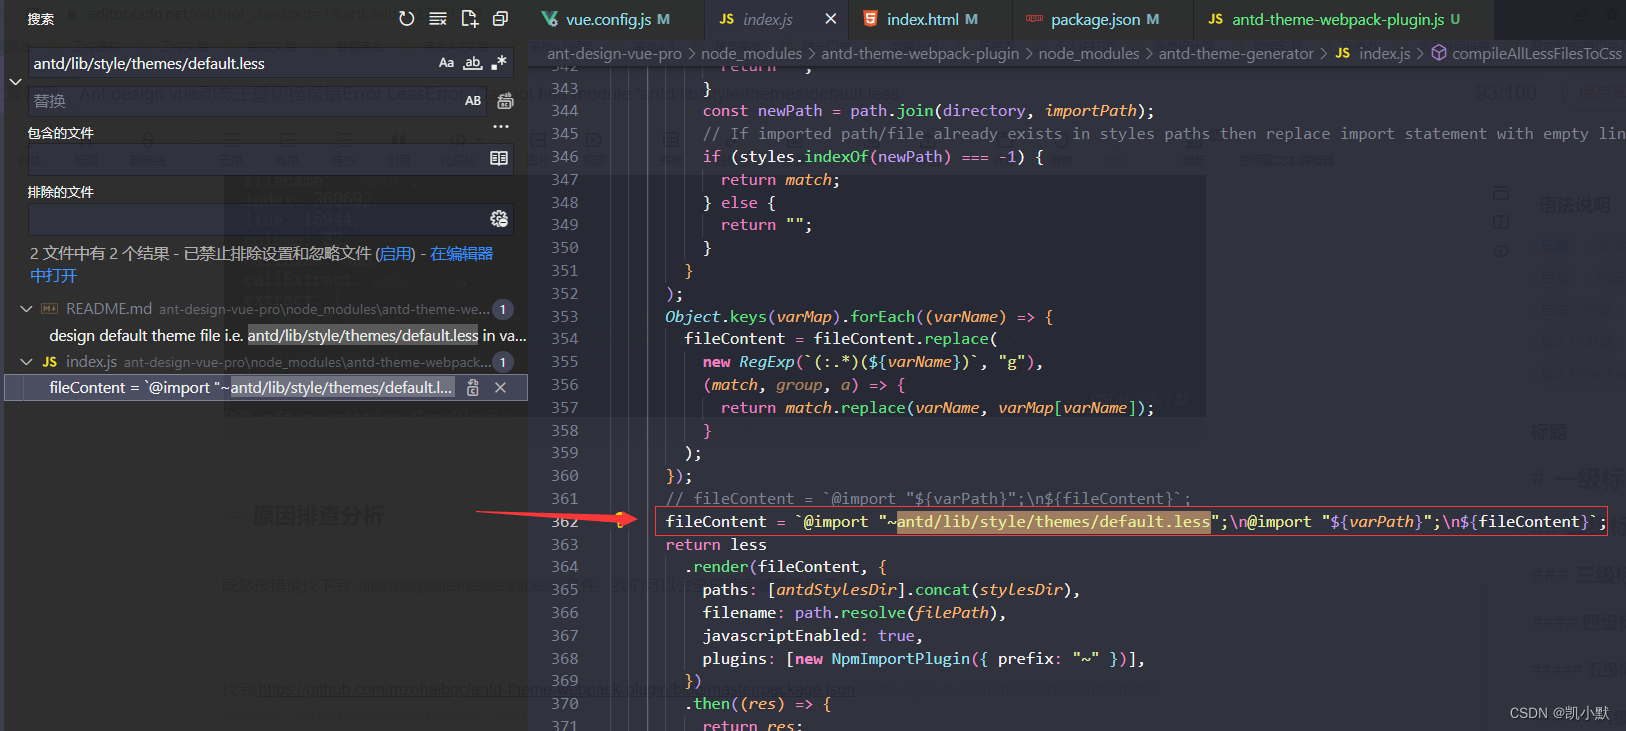This screenshot has height=731, width=1626.
Task: Click HTML5 icon on index.html tab
Action: click(x=870, y=19)
